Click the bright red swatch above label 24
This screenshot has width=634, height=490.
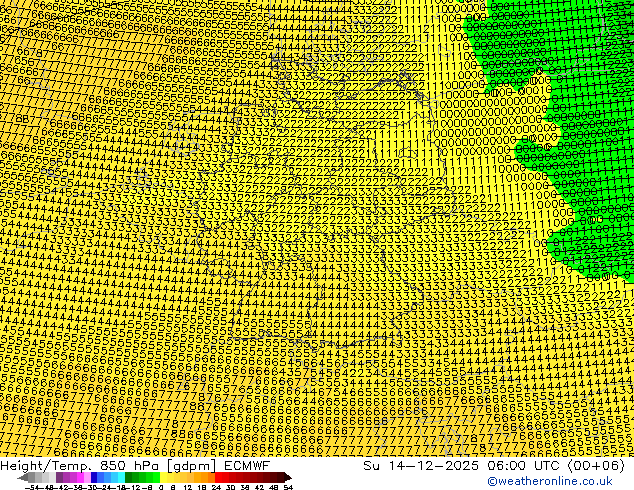click(x=218, y=477)
